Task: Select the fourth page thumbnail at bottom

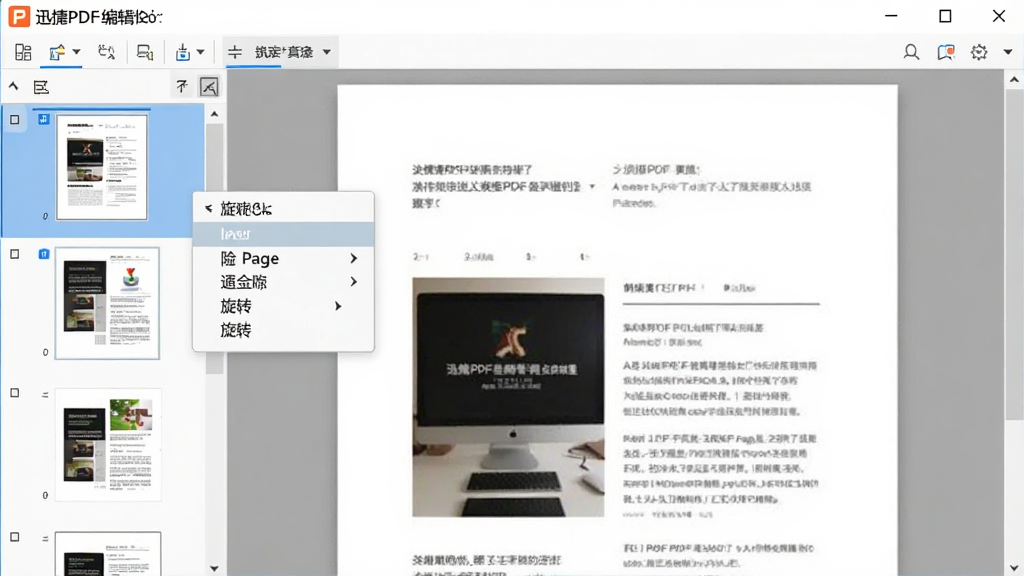Action: click(108, 554)
